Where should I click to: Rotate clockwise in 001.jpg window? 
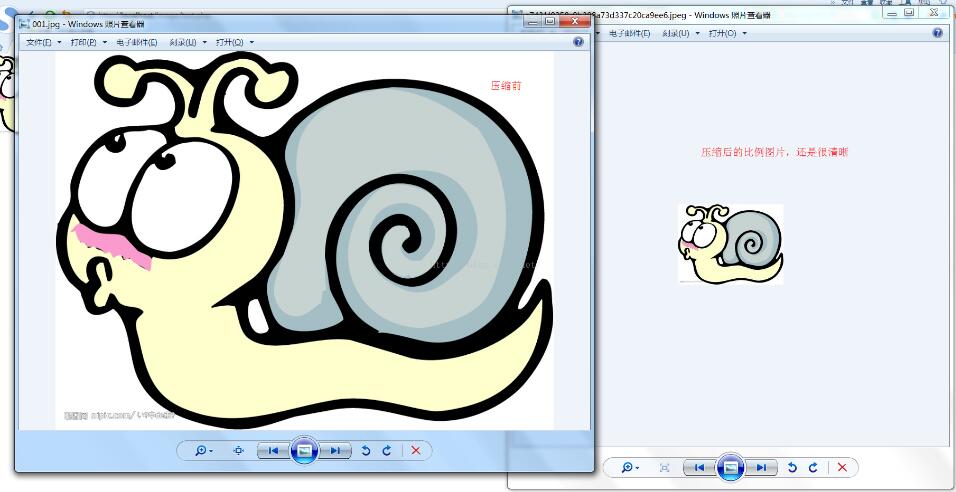coord(386,451)
